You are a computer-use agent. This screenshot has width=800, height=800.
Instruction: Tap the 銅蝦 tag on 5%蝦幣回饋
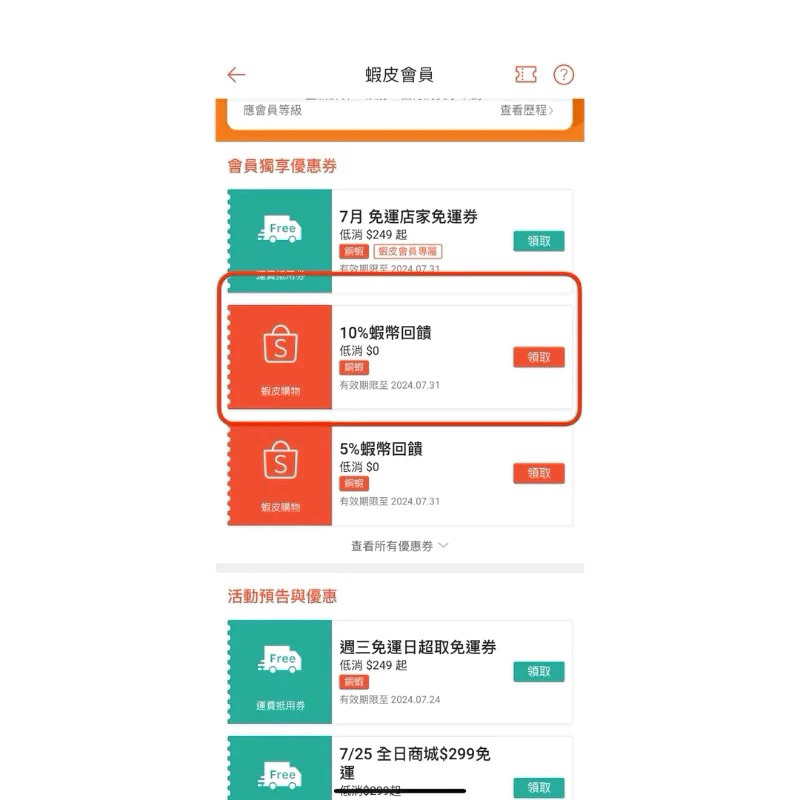point(354,483)
